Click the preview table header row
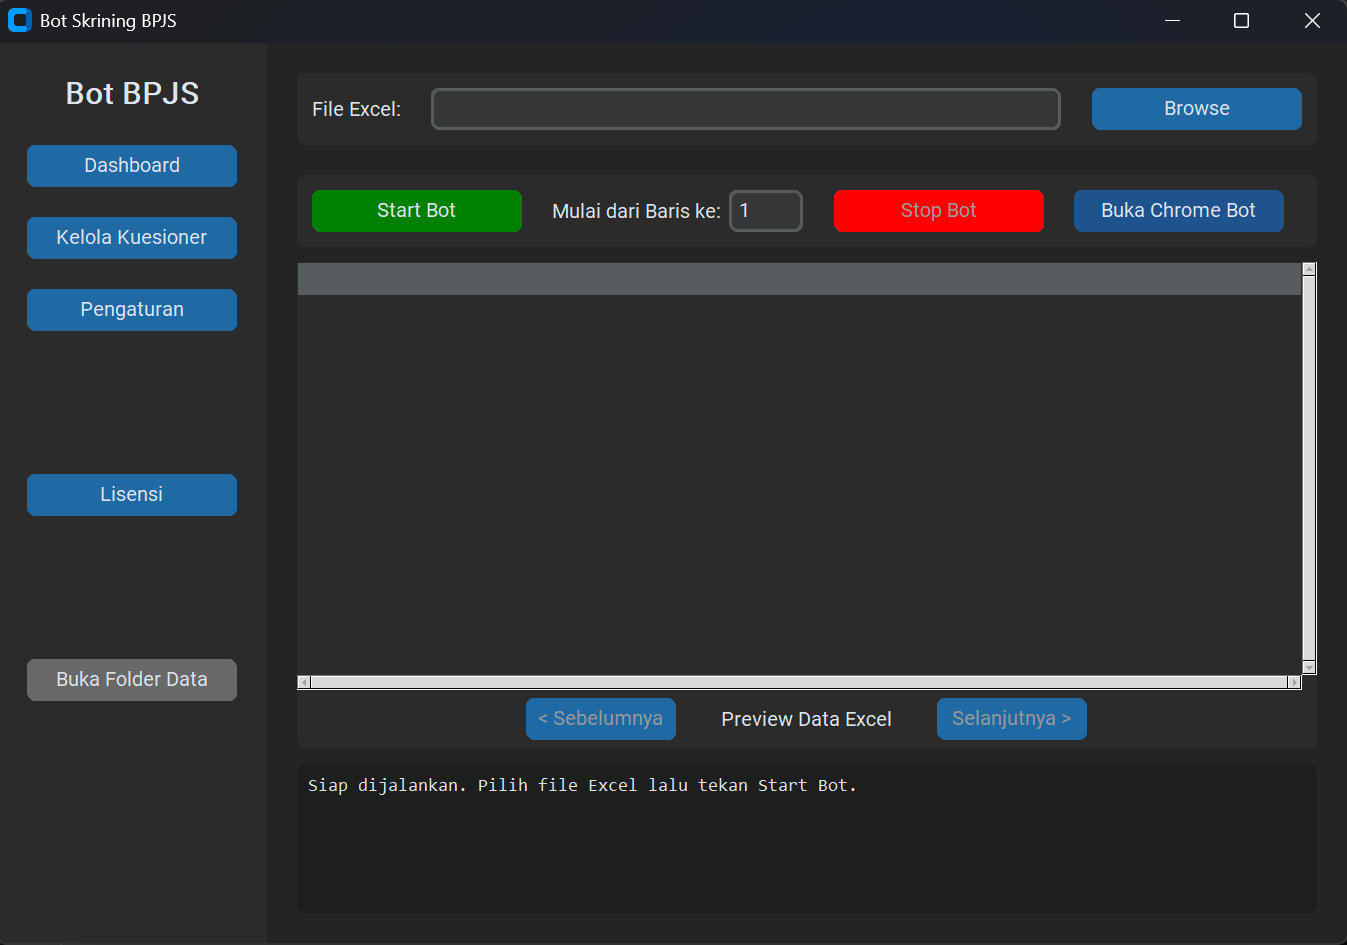 [x=799, y=279]
